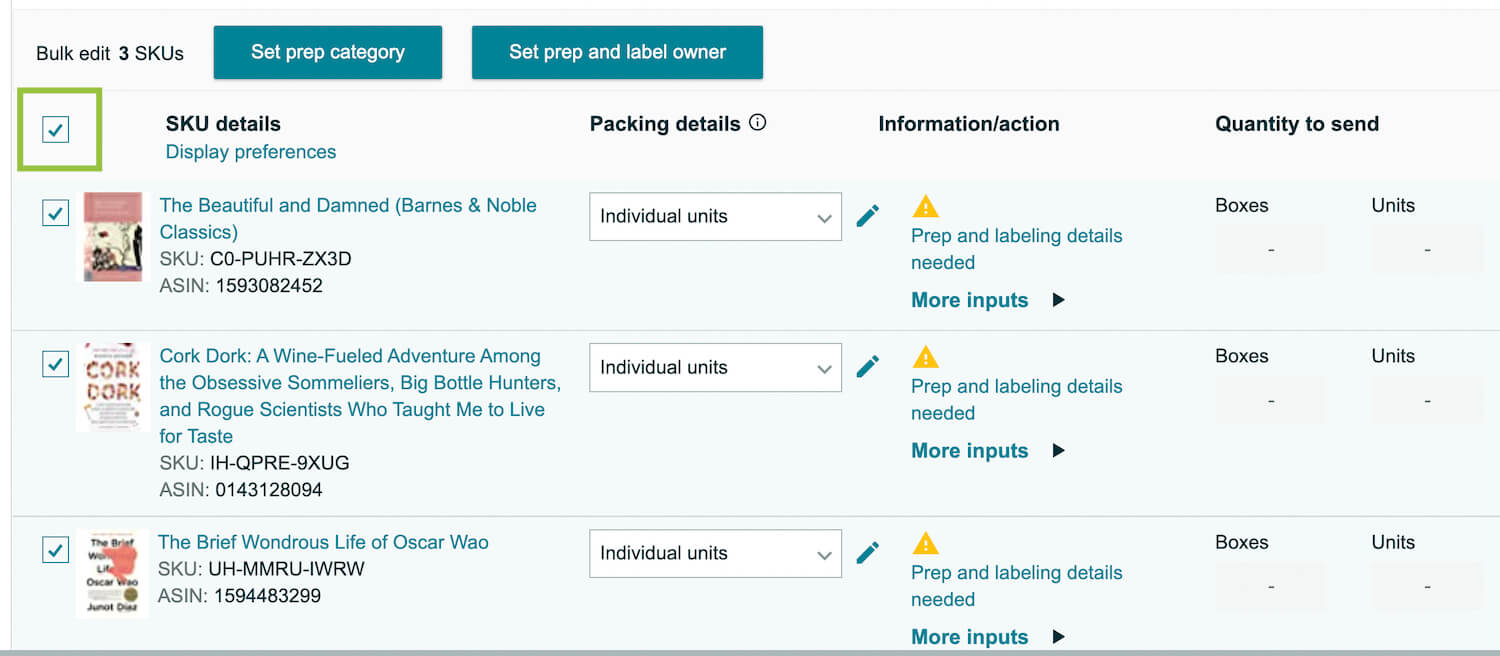The width and height of the screenshot is (1500, 656).
Task: Deselect The Beautiful and Damned checkbox
Action: tap(55, 213)
